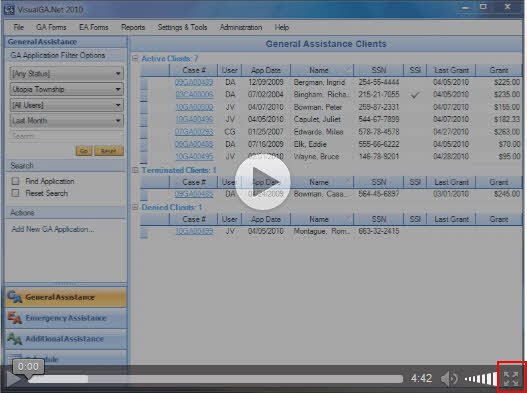Mute the video using speaker icon
The image size is (527, 393).
pyautogui.click(x=449, y=379)
